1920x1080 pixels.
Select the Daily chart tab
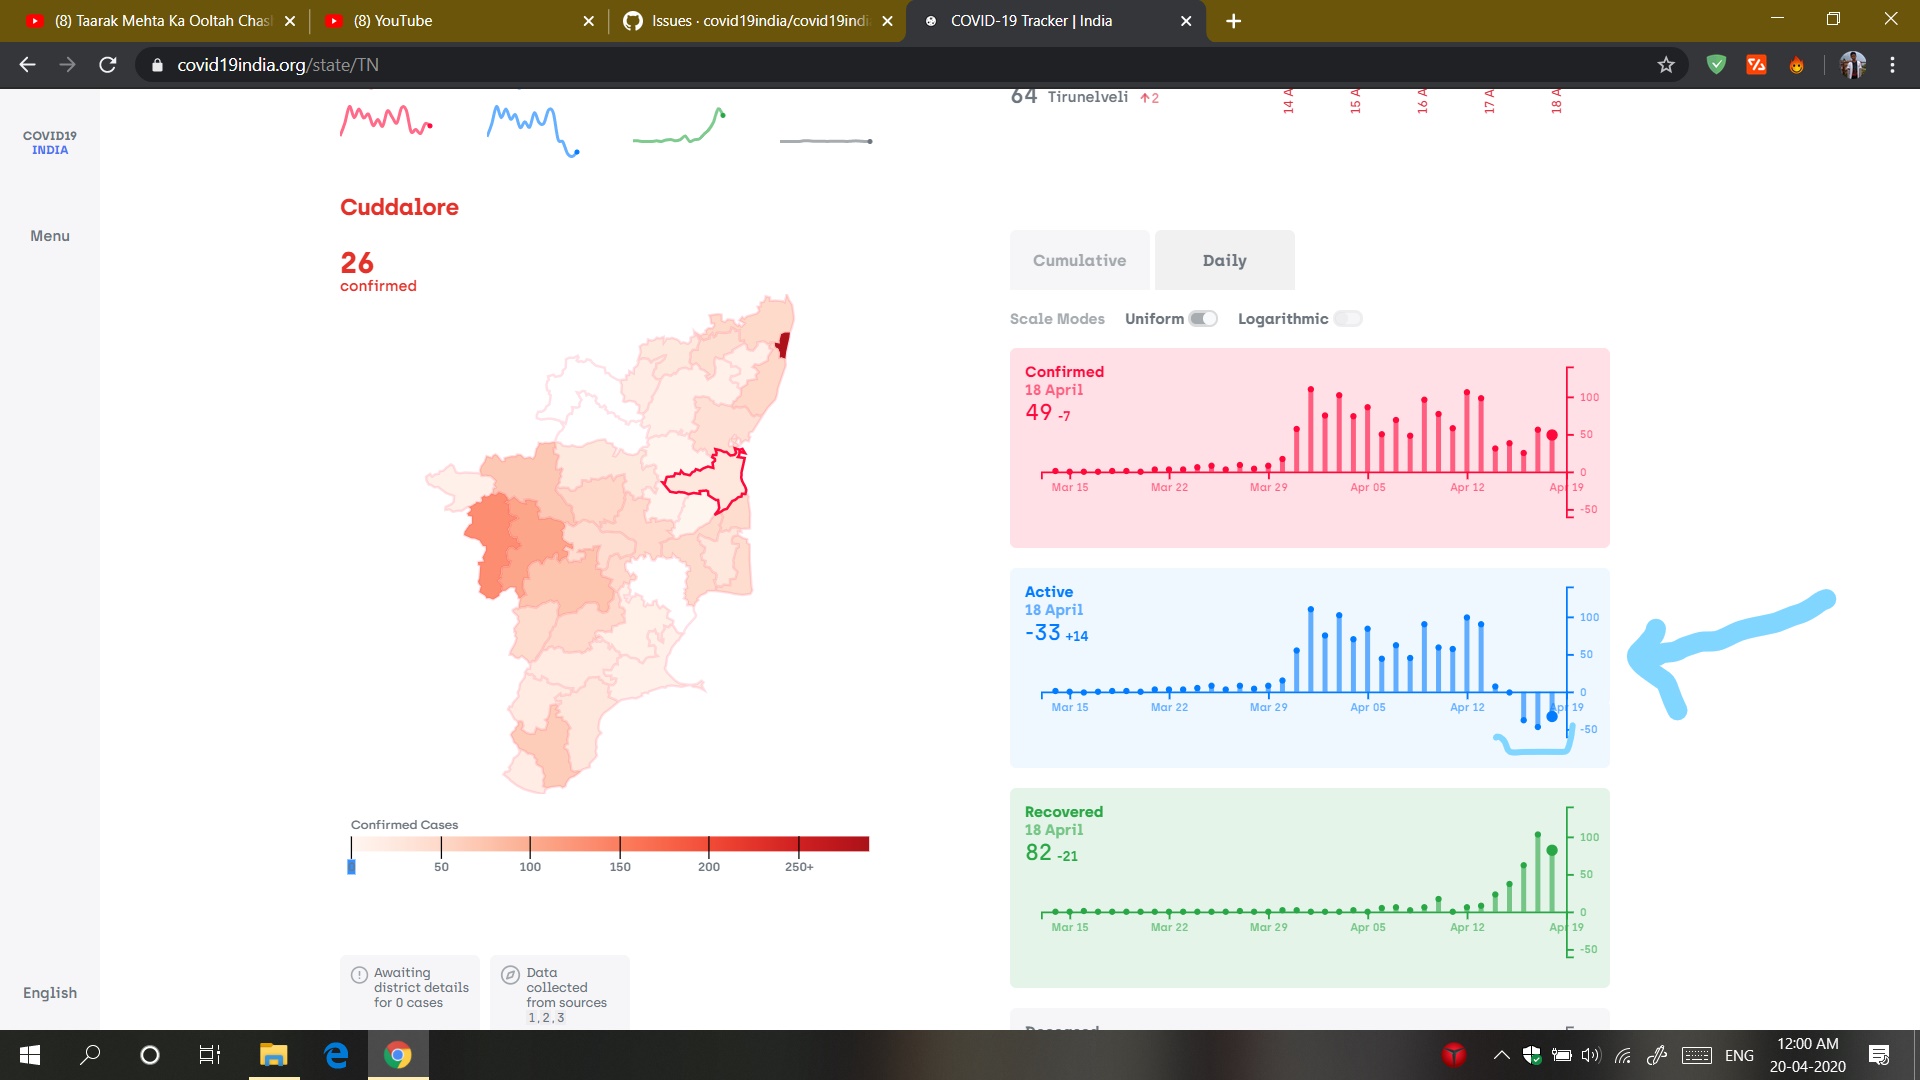(x=1224, y=260)
